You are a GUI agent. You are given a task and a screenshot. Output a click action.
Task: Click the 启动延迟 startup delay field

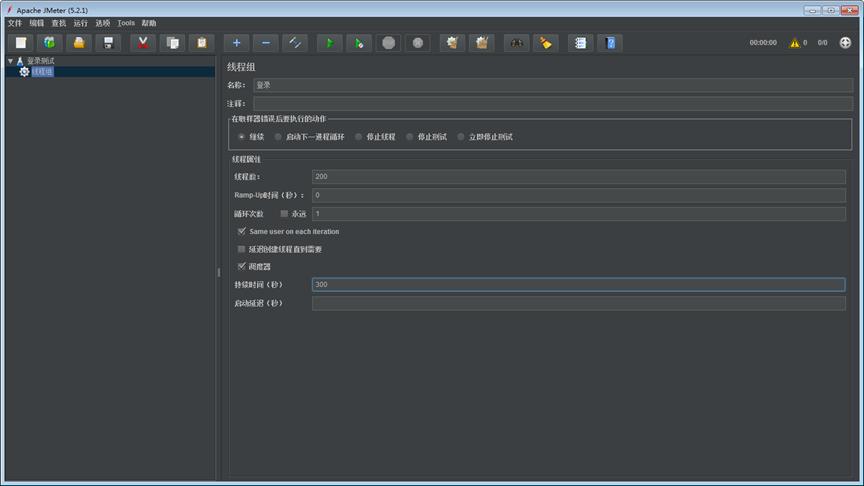[579, 303]
